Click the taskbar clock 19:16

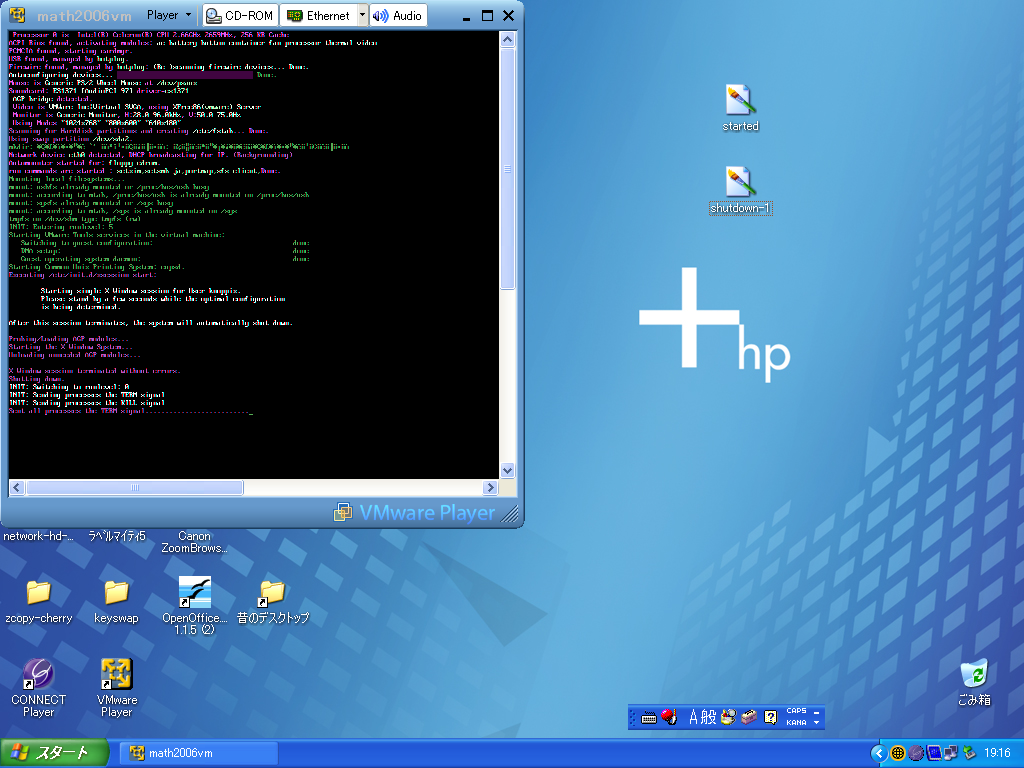[997, 753]
